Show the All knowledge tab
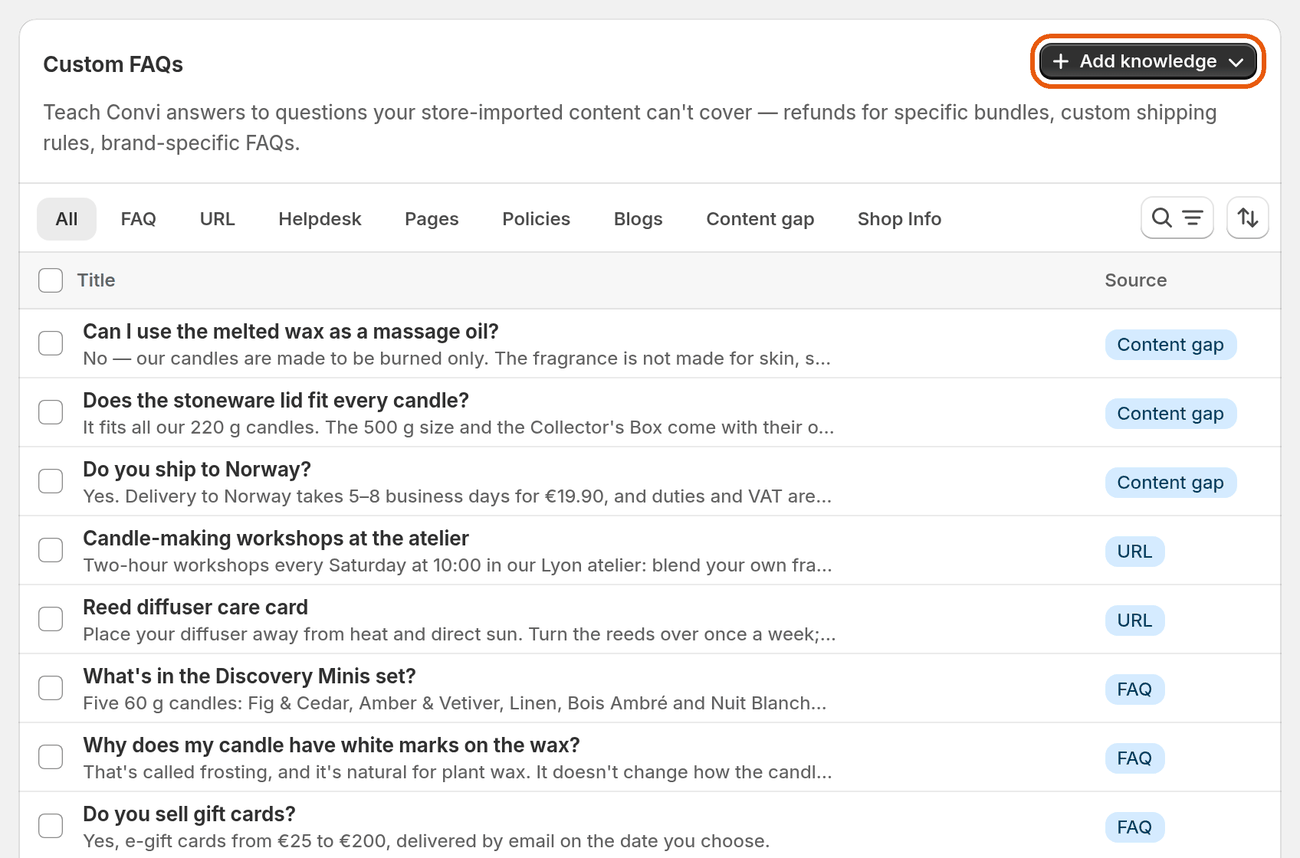 (67, 219)
